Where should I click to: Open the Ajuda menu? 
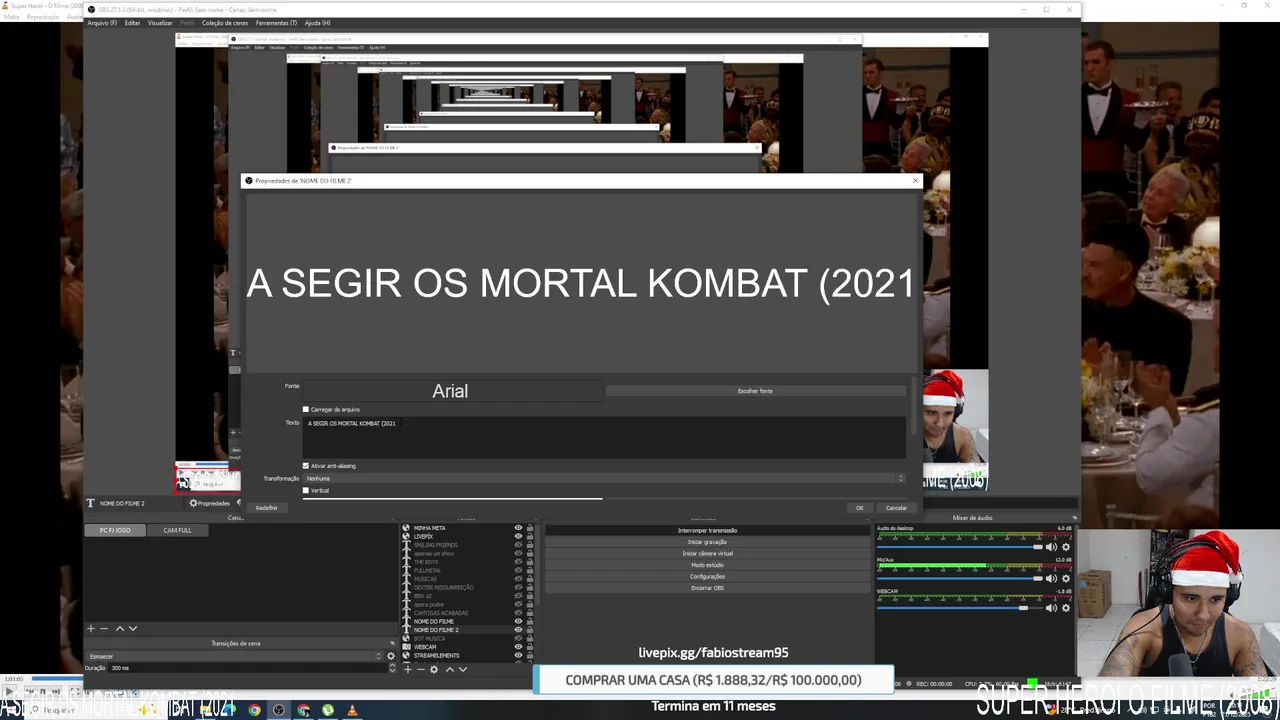pos(317,23)
